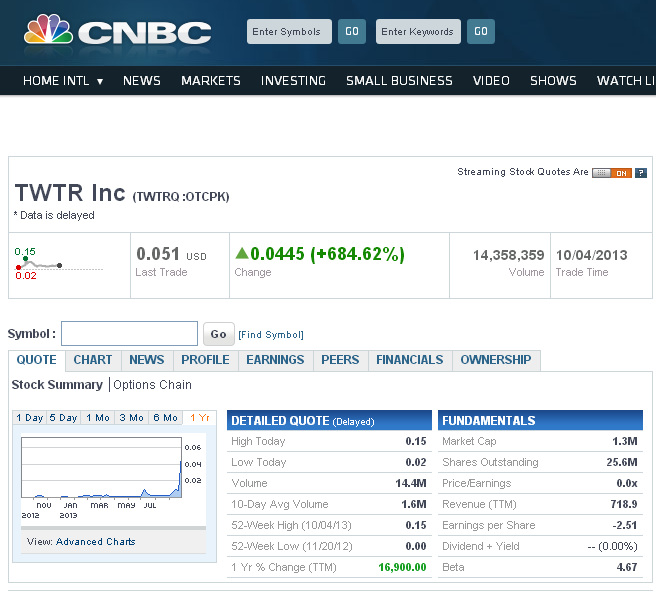656x591 pixels.
Task: Click the Symbol input box
Action: 129,333
